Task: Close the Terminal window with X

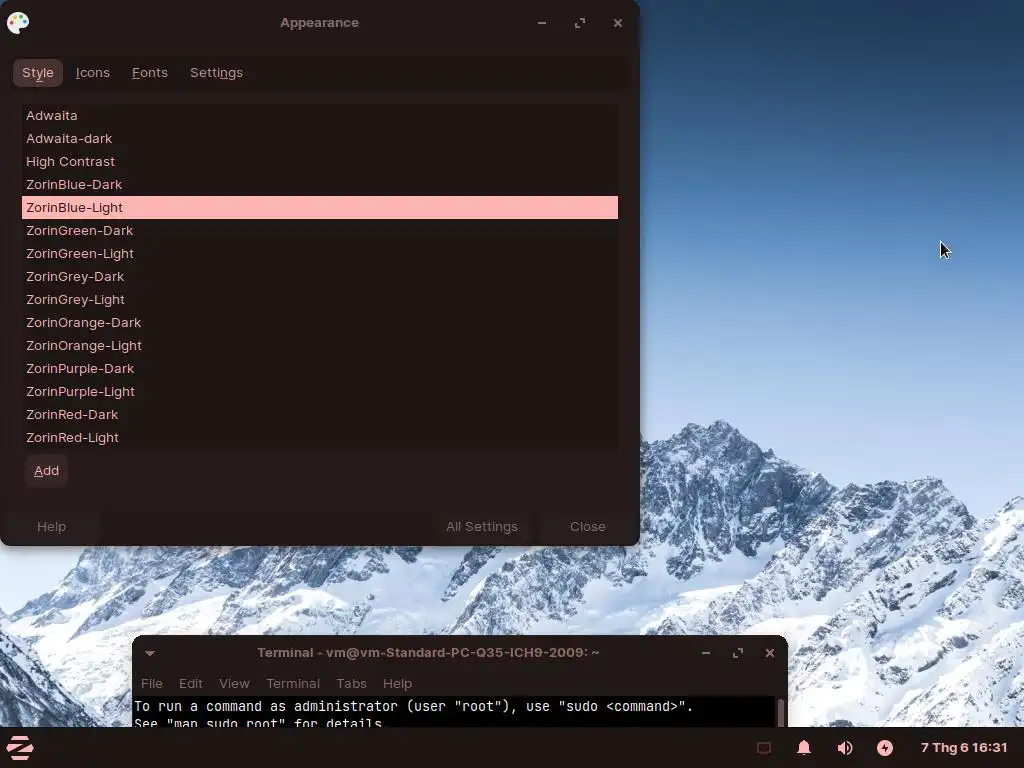Action: coord(770,653)
